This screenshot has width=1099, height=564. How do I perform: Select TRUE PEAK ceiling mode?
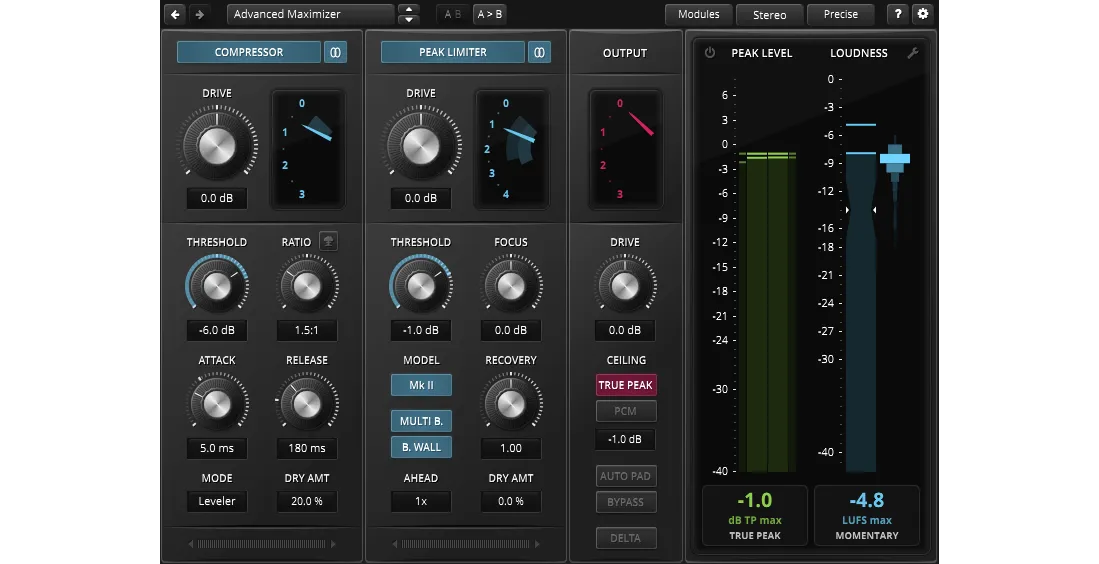point(625,385)
